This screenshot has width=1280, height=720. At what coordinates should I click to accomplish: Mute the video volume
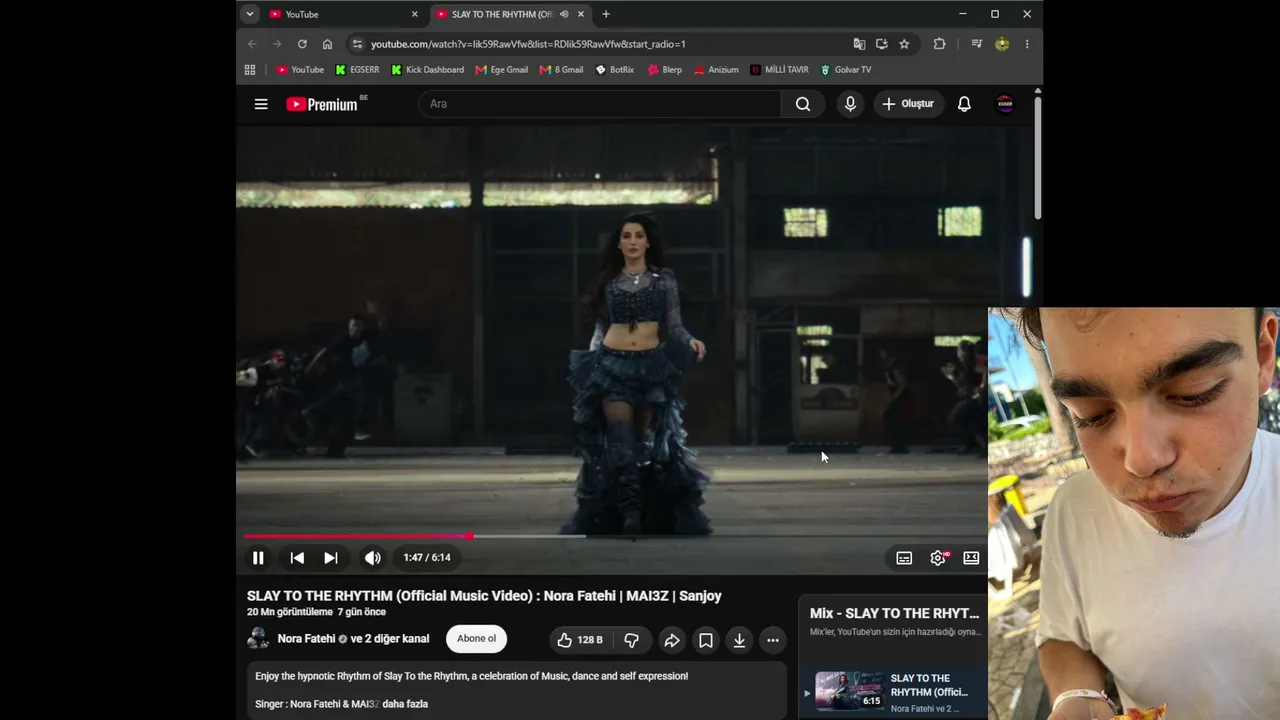pyautogui.click(x=372, y=558)
